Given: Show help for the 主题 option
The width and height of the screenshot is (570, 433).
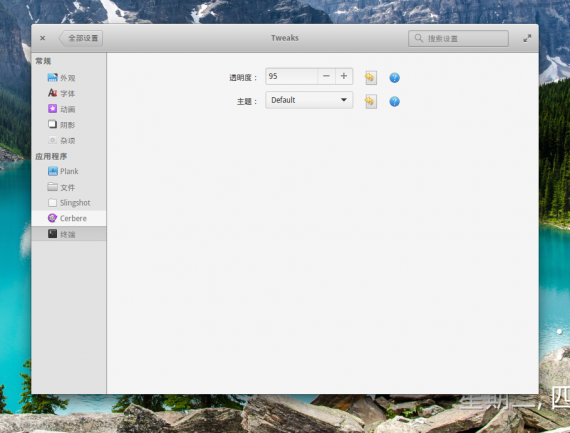Looking at the screenshot, I should [x=394, y=101].
